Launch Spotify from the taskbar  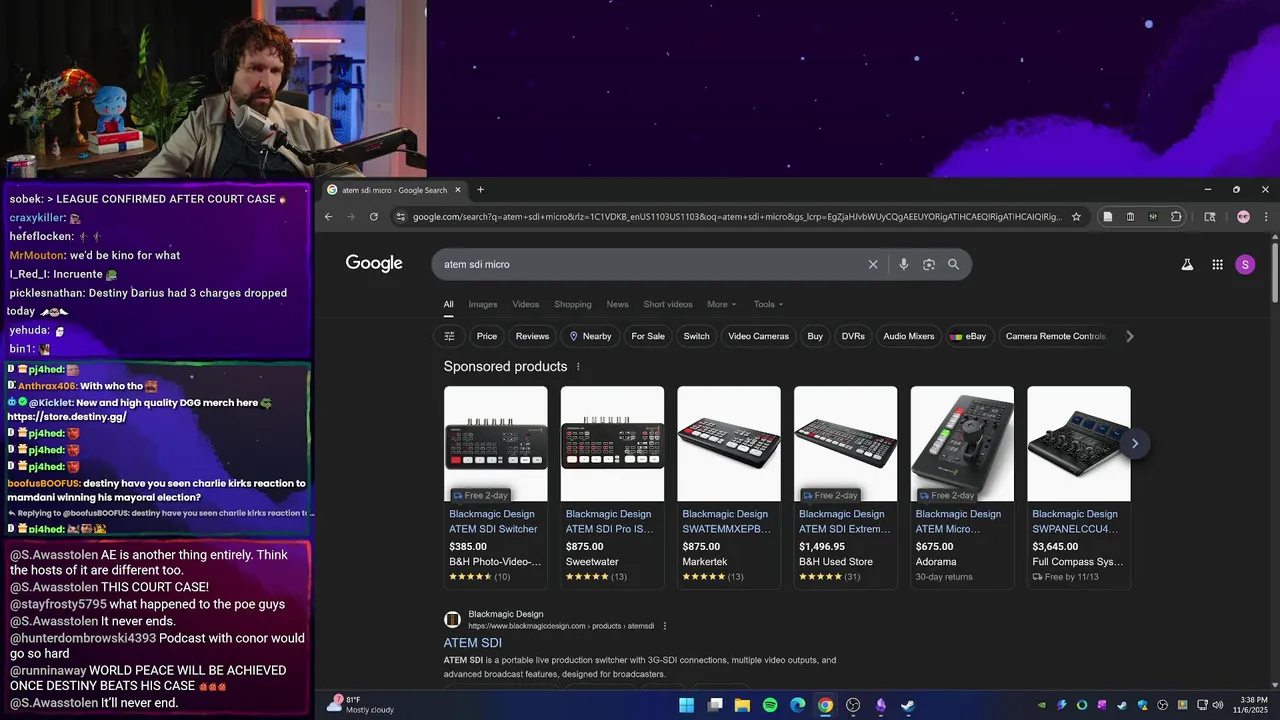[770, 705]
